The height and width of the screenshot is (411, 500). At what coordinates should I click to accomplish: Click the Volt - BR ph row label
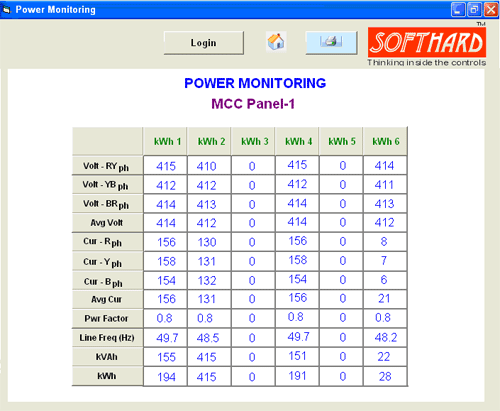pyautogui.click(x=108, y=204)
